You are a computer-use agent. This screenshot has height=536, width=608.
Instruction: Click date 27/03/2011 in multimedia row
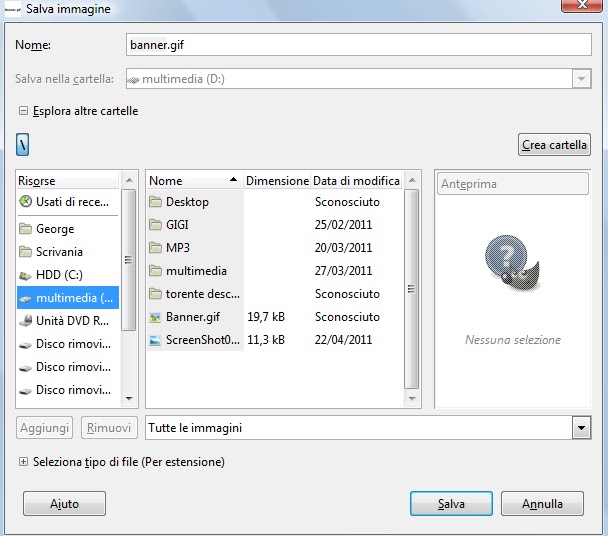click(343, 271)
